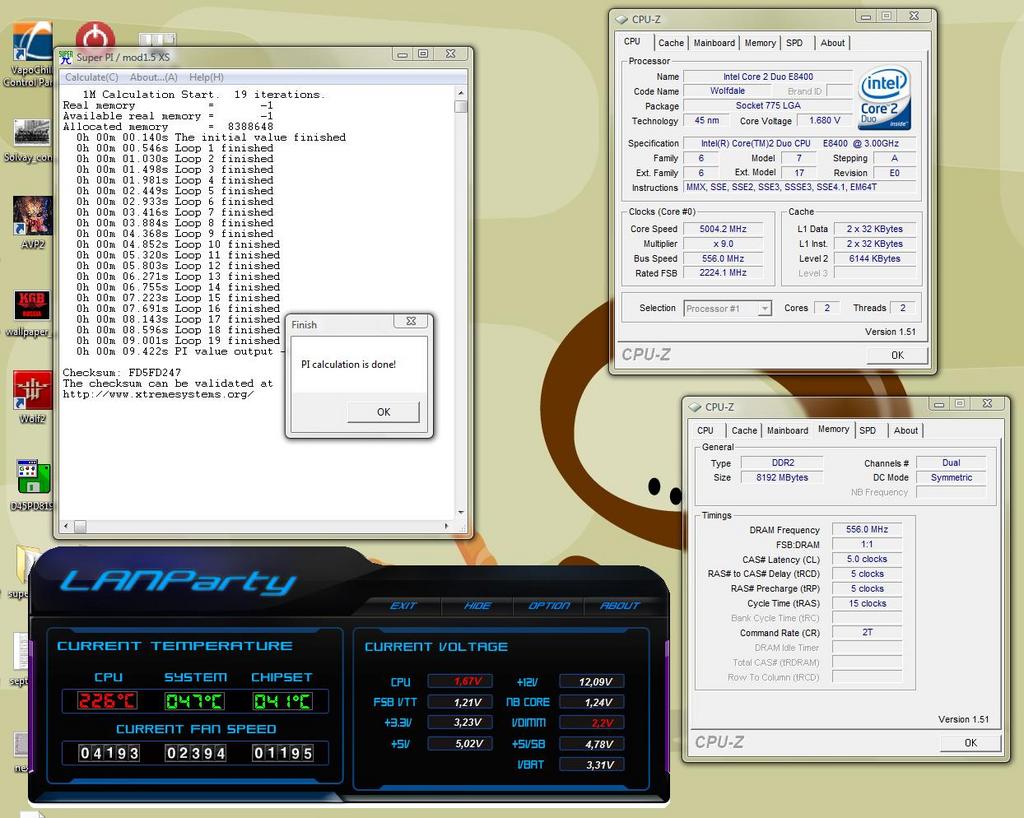Screen dimensions: 1024x818
Task: Open the D45PD819 floppy desktop icon
Action: click(x=33, y=477)
